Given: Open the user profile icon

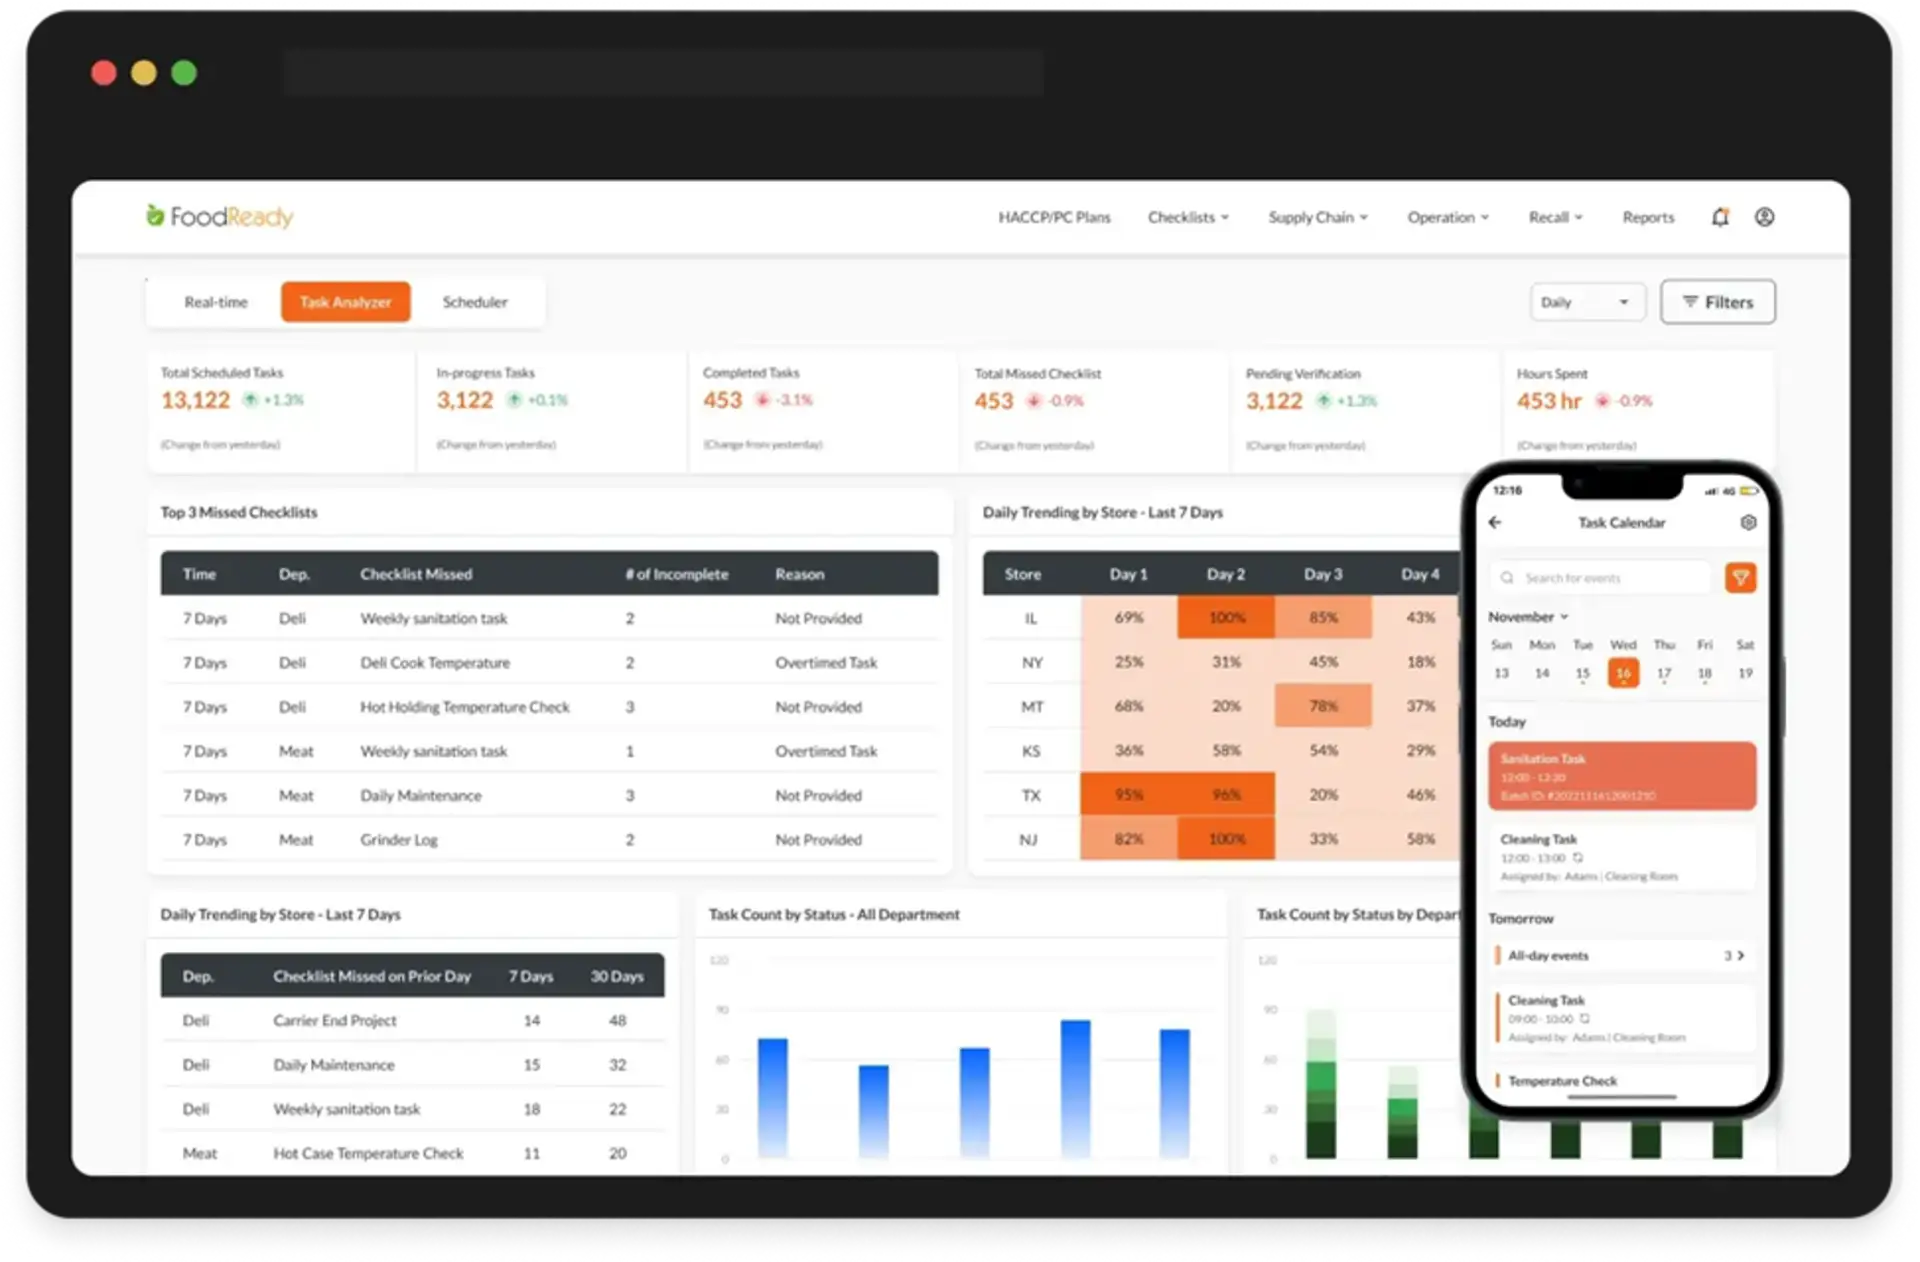Looking at the screenshot, I should [1764, 217].
